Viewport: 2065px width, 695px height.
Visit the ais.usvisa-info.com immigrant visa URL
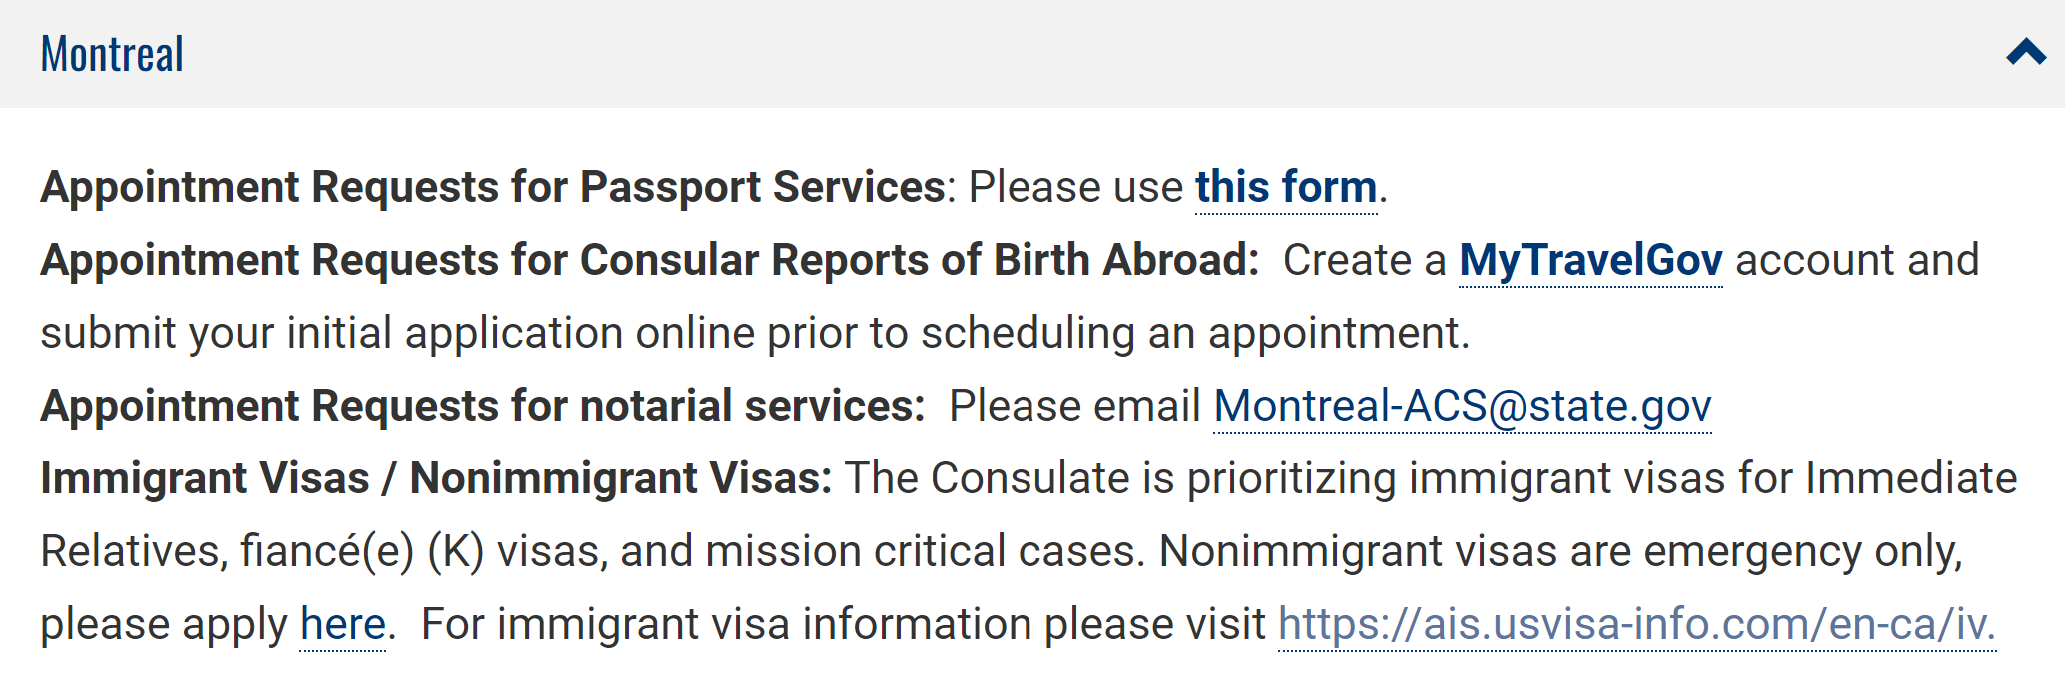(x=1637, y=624)
